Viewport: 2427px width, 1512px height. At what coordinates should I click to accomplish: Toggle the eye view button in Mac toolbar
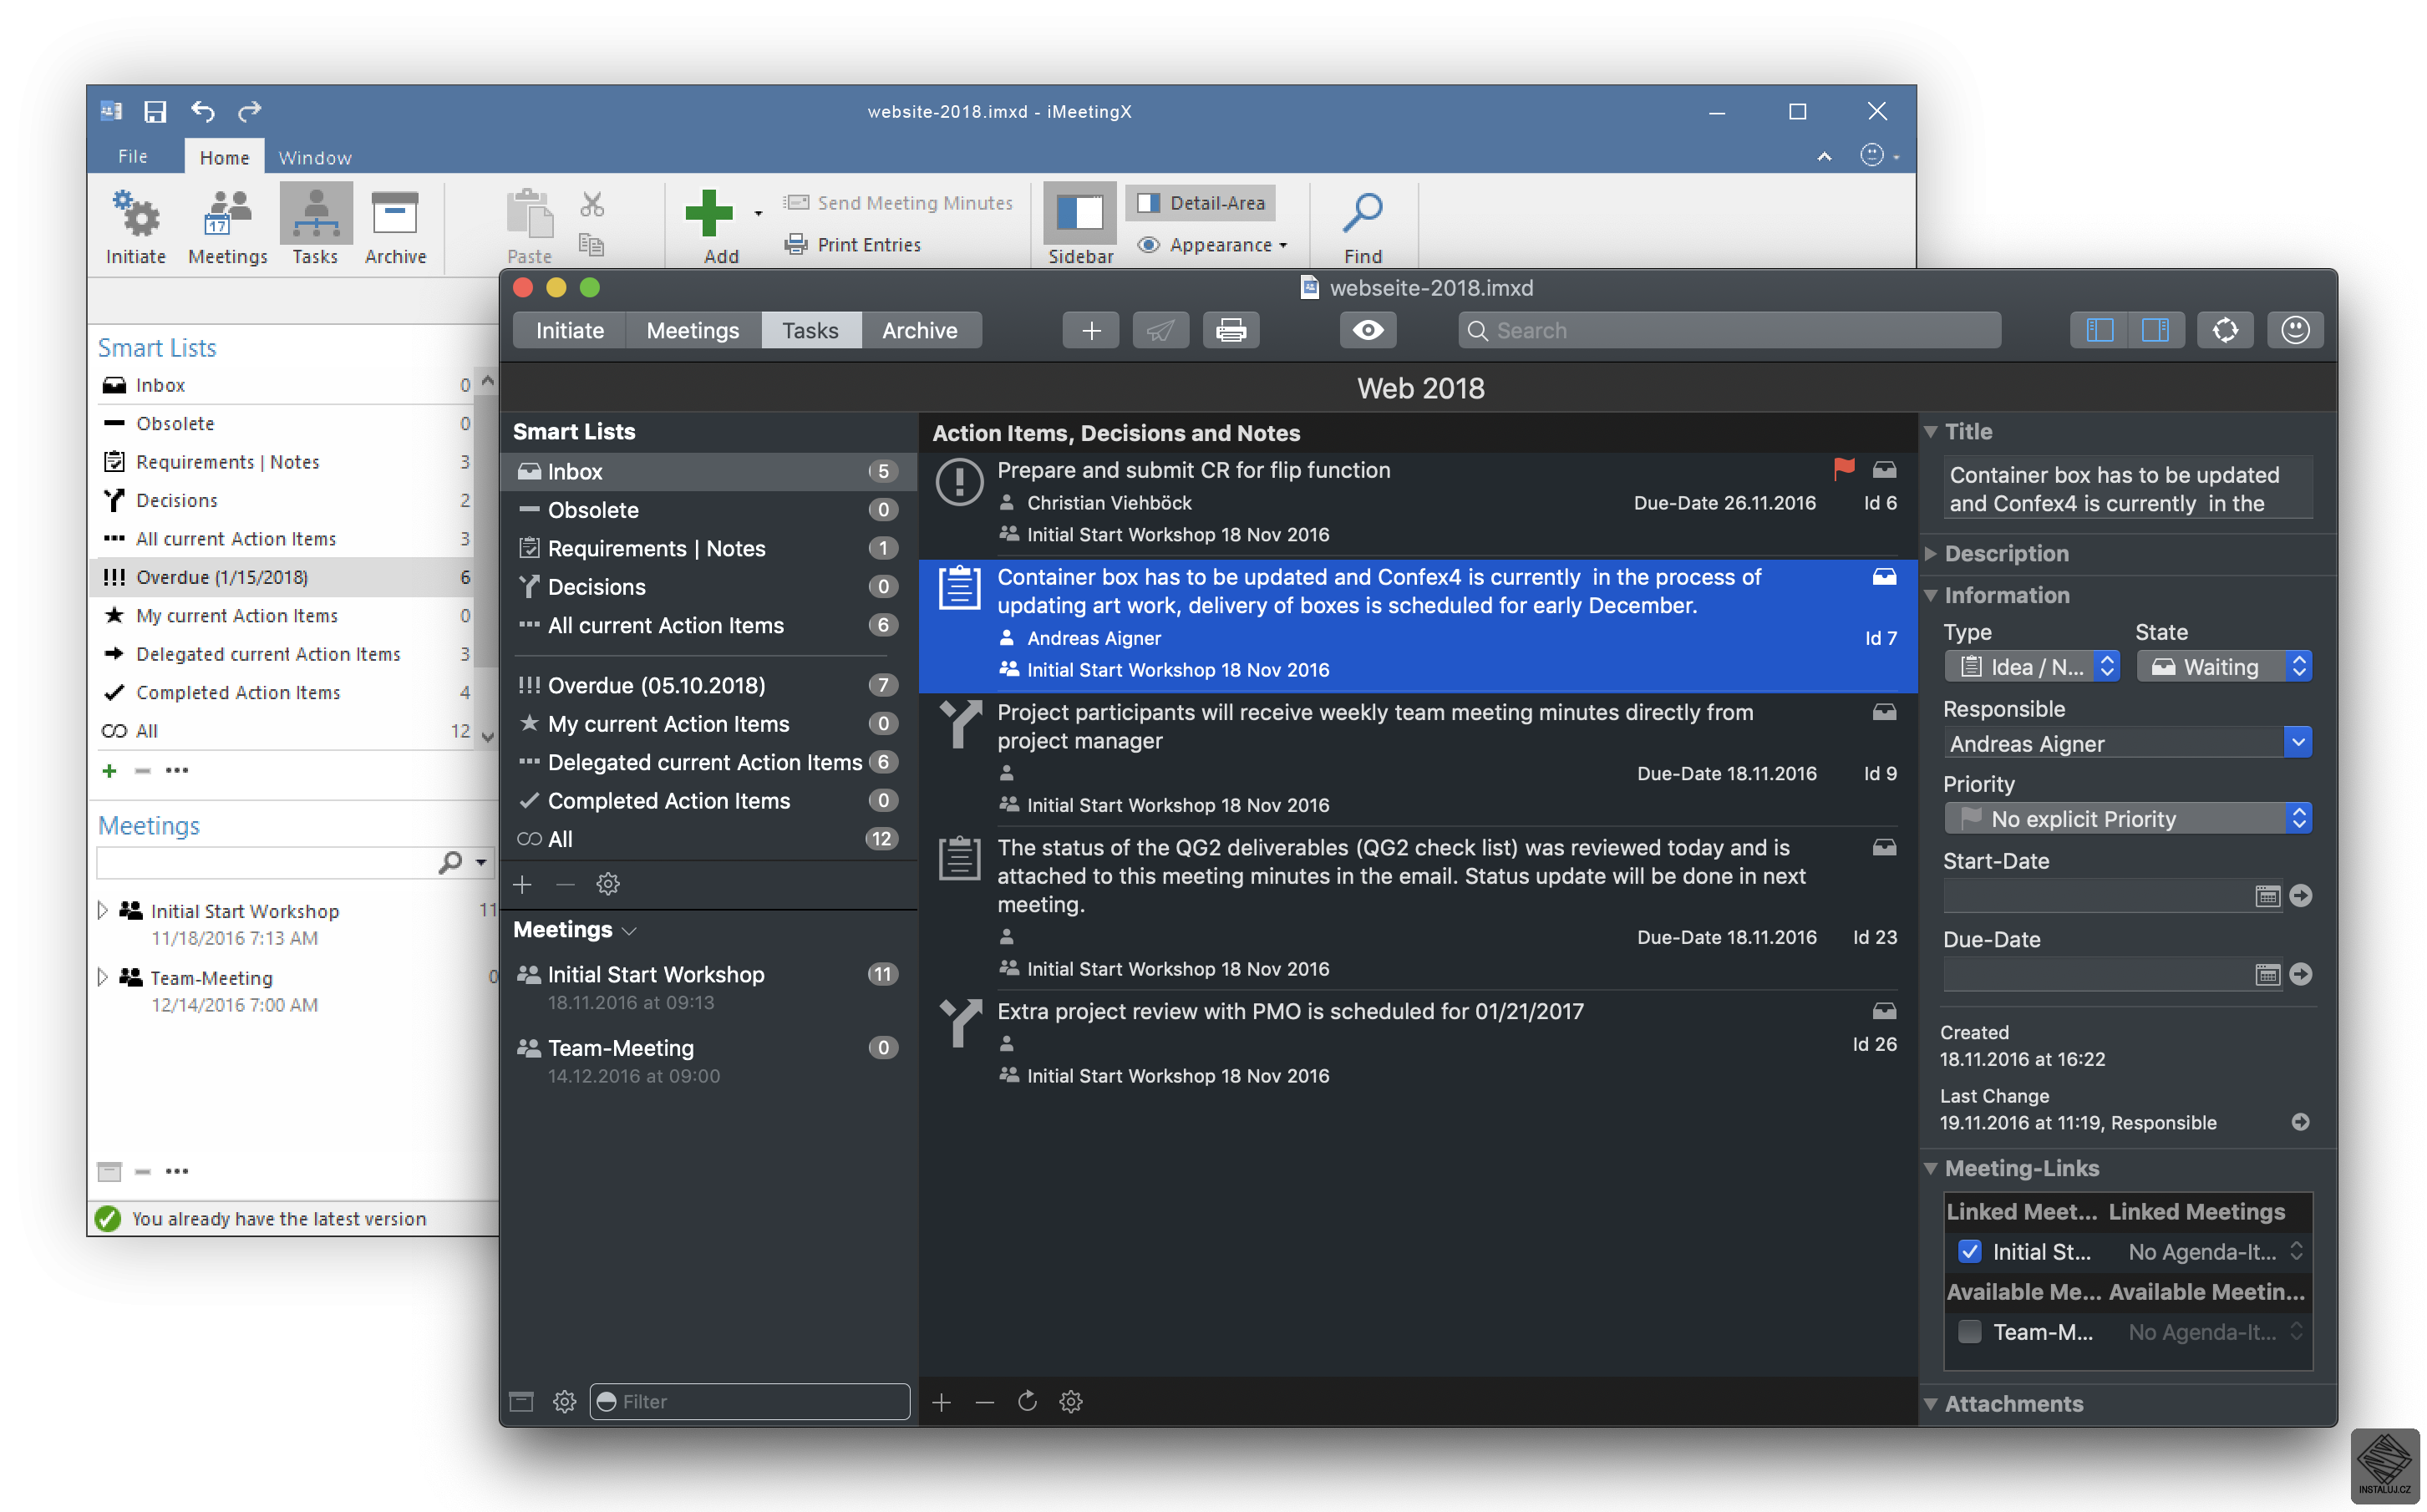point(1367,330)
